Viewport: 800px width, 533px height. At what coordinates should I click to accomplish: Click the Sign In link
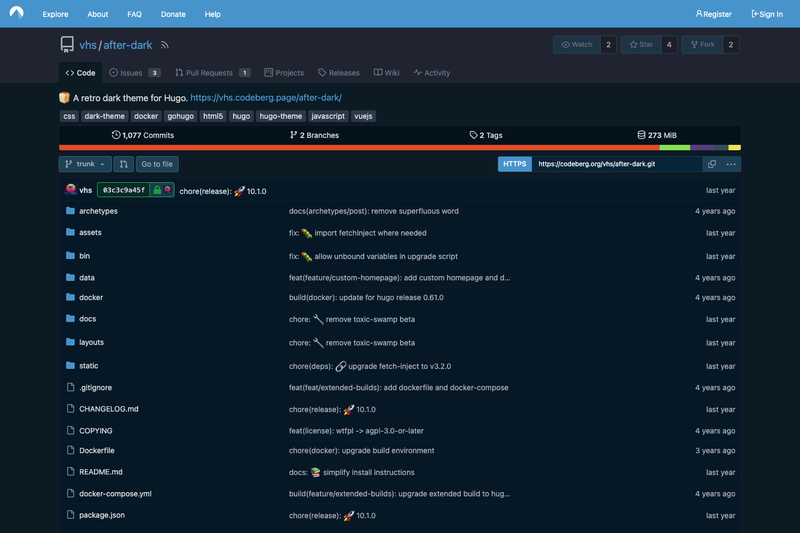pos(767,14)
